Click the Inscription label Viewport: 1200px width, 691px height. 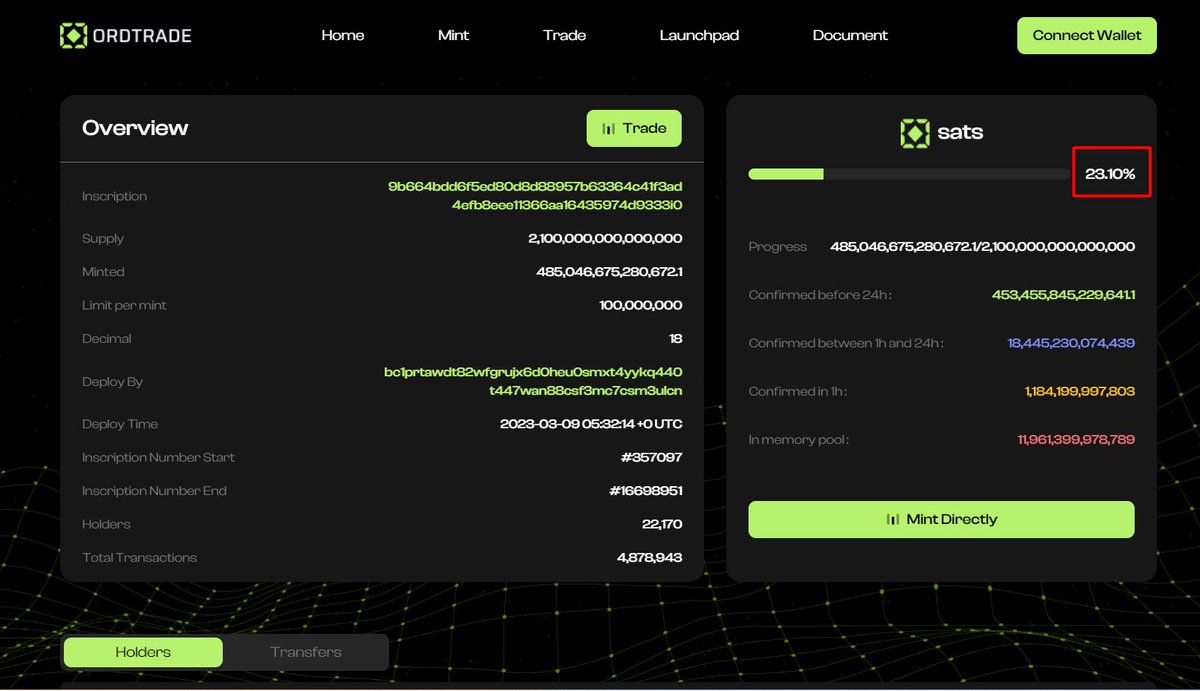(x=114, y=196)
